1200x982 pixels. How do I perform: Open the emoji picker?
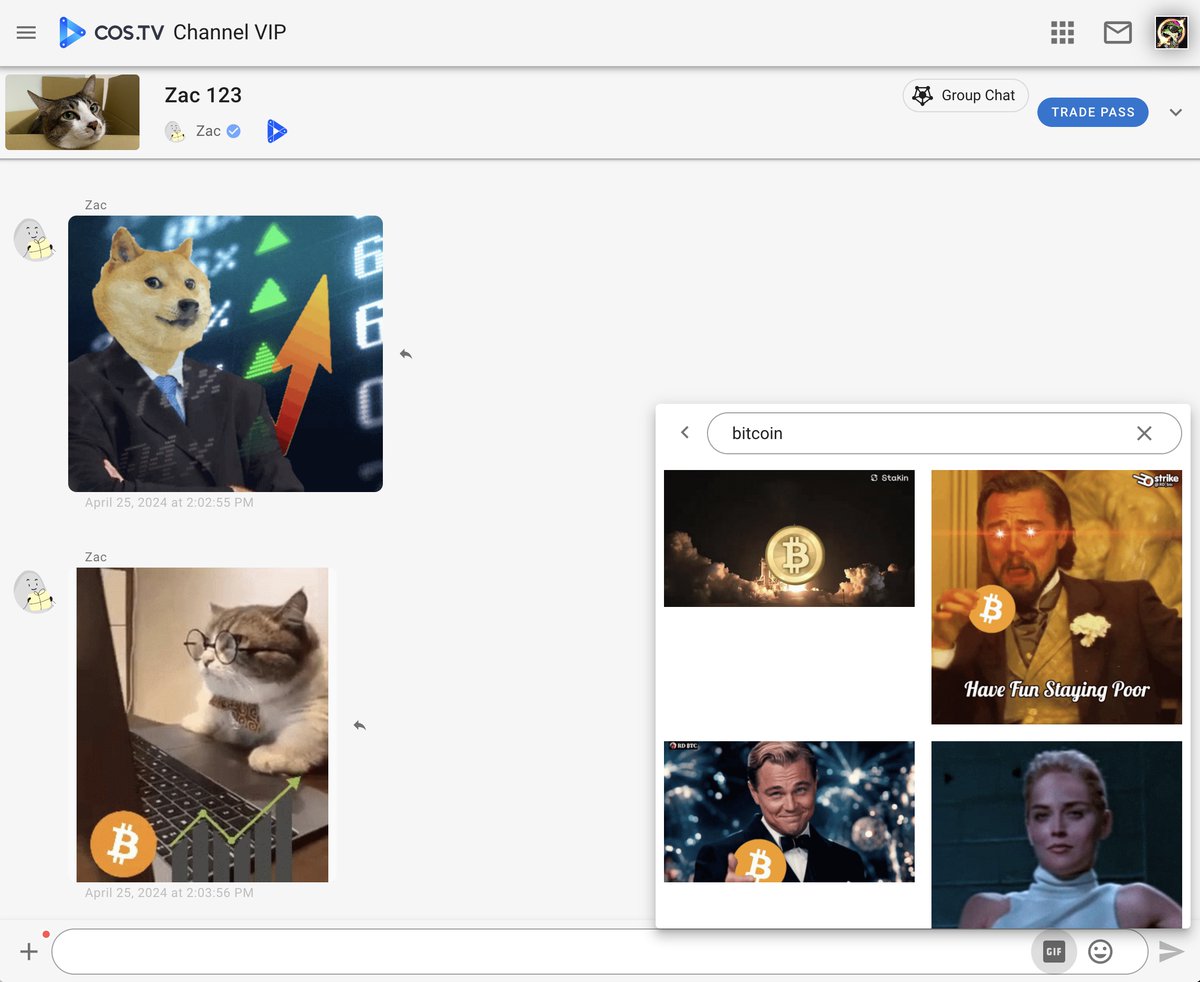click(1100, 952)
